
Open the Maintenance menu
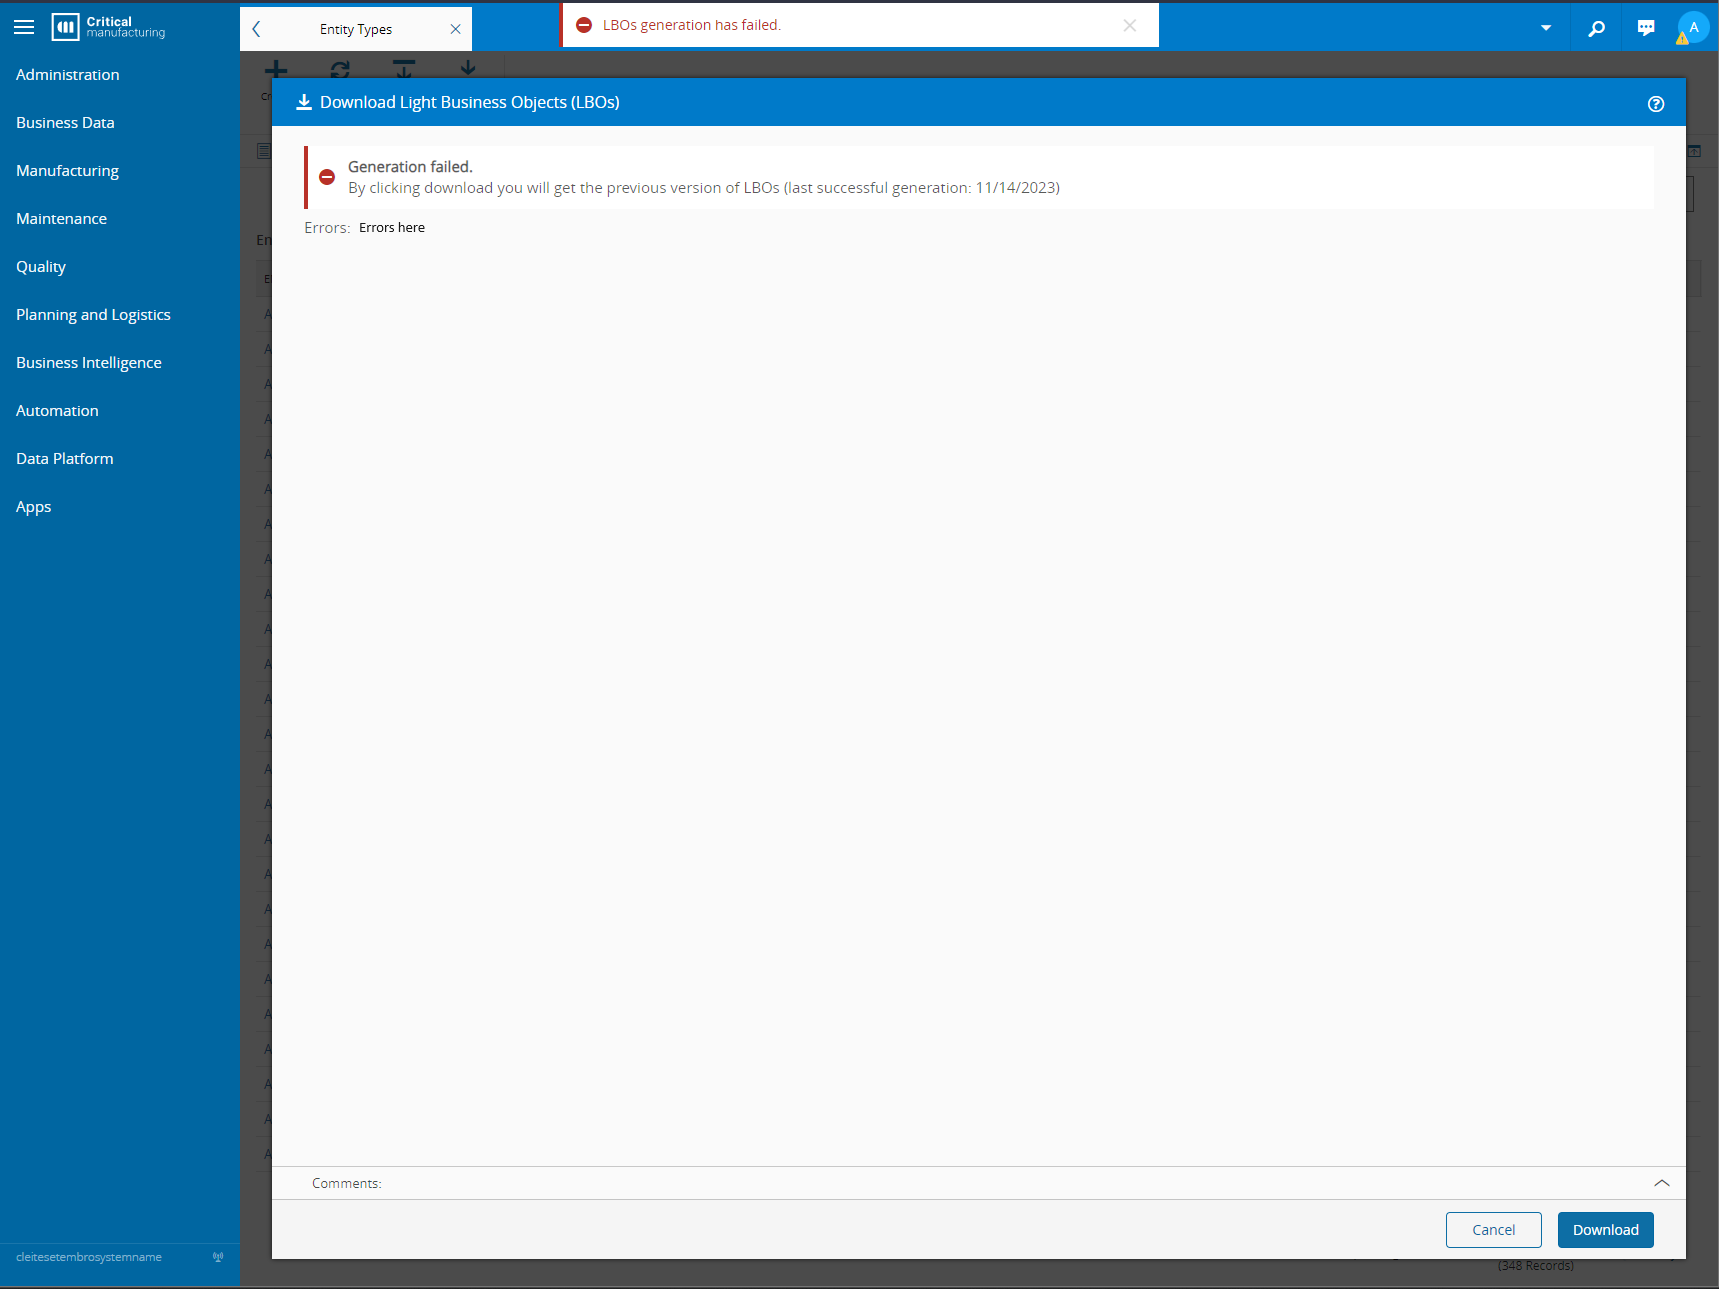tap(61, 219)
